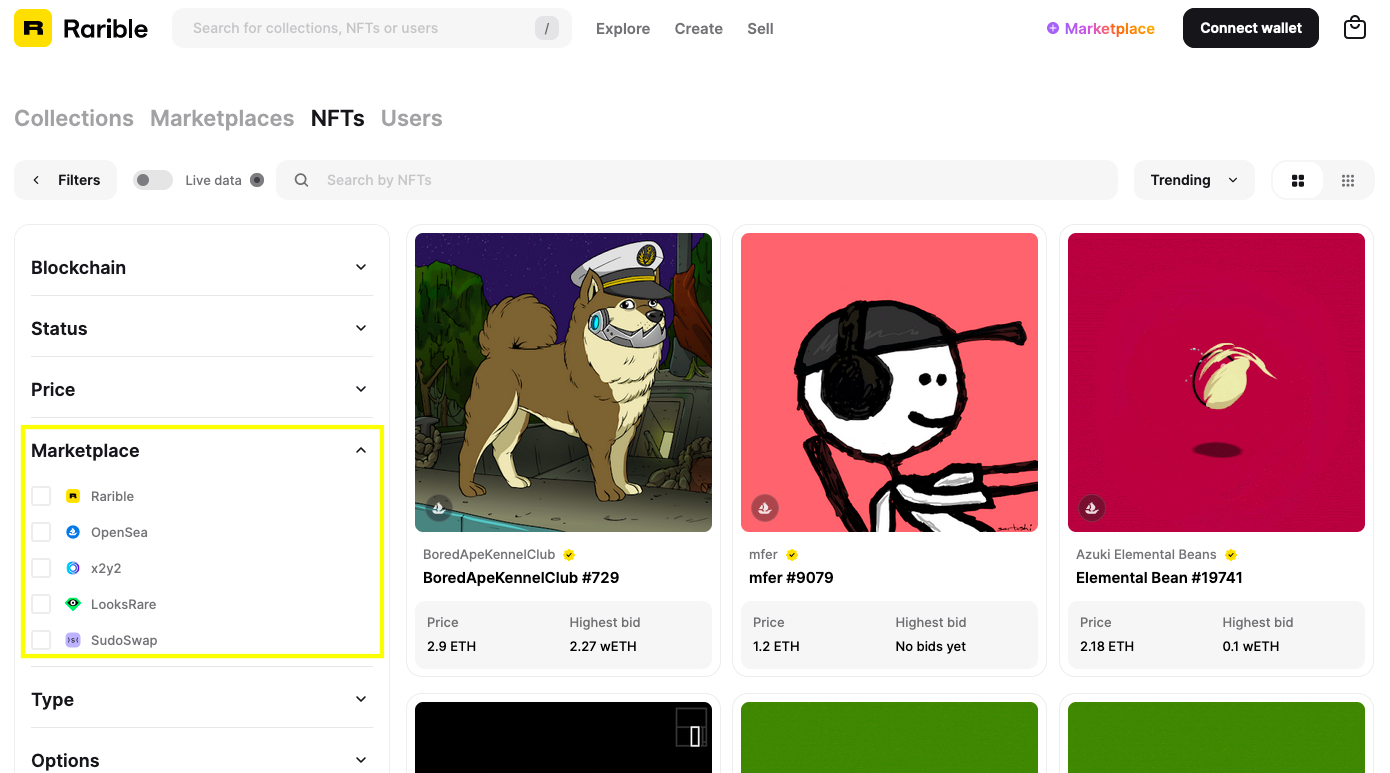1390x773 pixels.
Task: Click the magnifier icon in NFT search
Action: [301, 180]
